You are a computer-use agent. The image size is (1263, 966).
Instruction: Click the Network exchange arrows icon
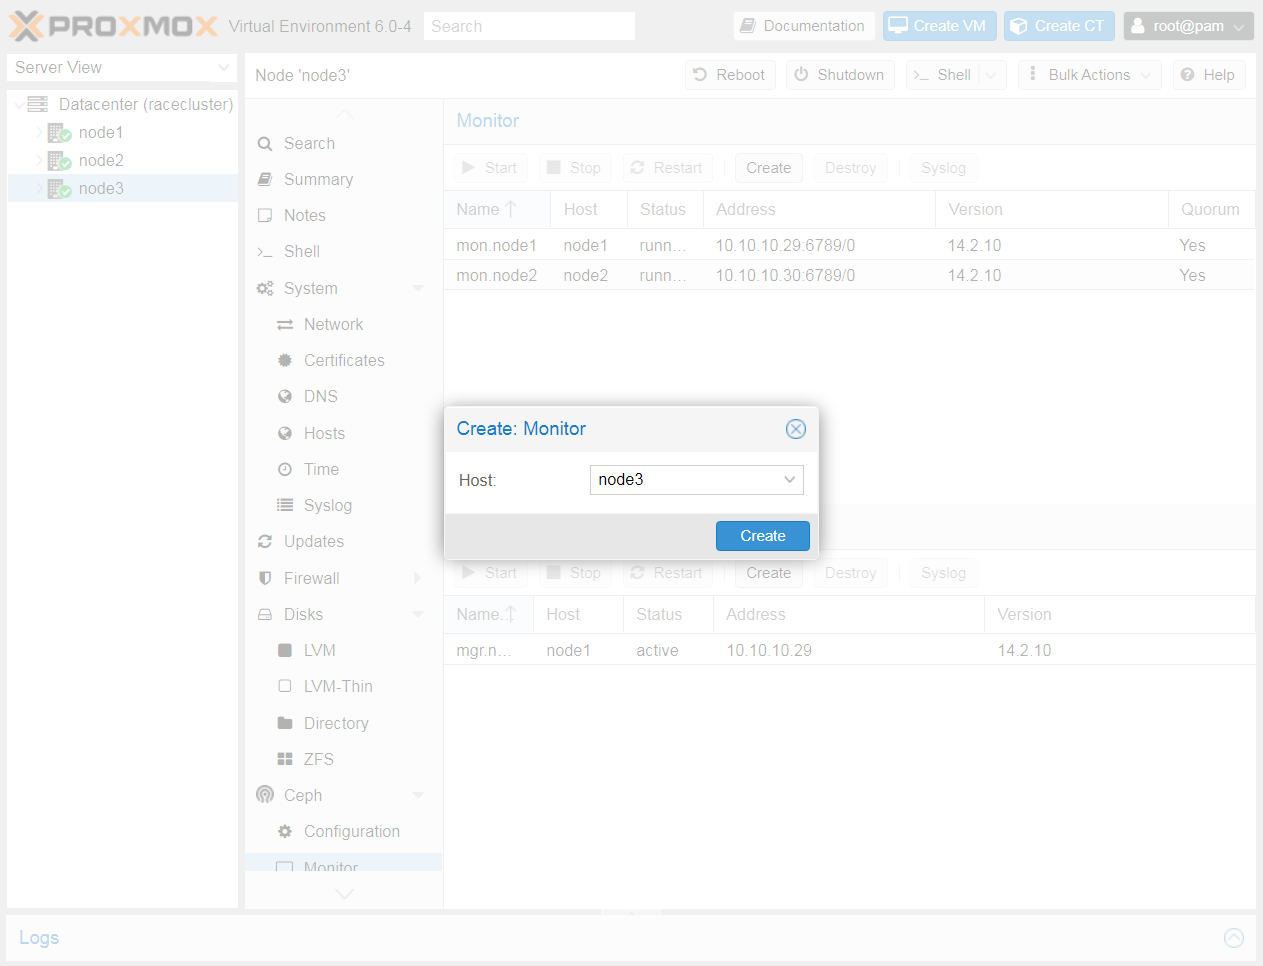[x=285, y=325]
